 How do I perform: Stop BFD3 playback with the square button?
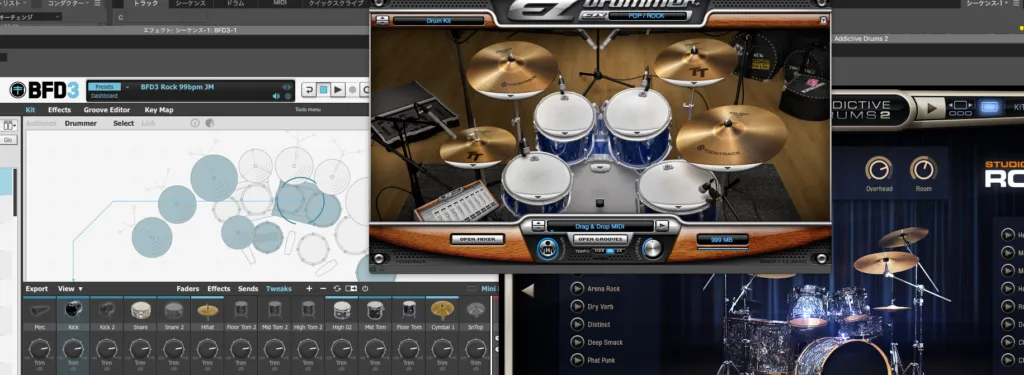[323, 90]
